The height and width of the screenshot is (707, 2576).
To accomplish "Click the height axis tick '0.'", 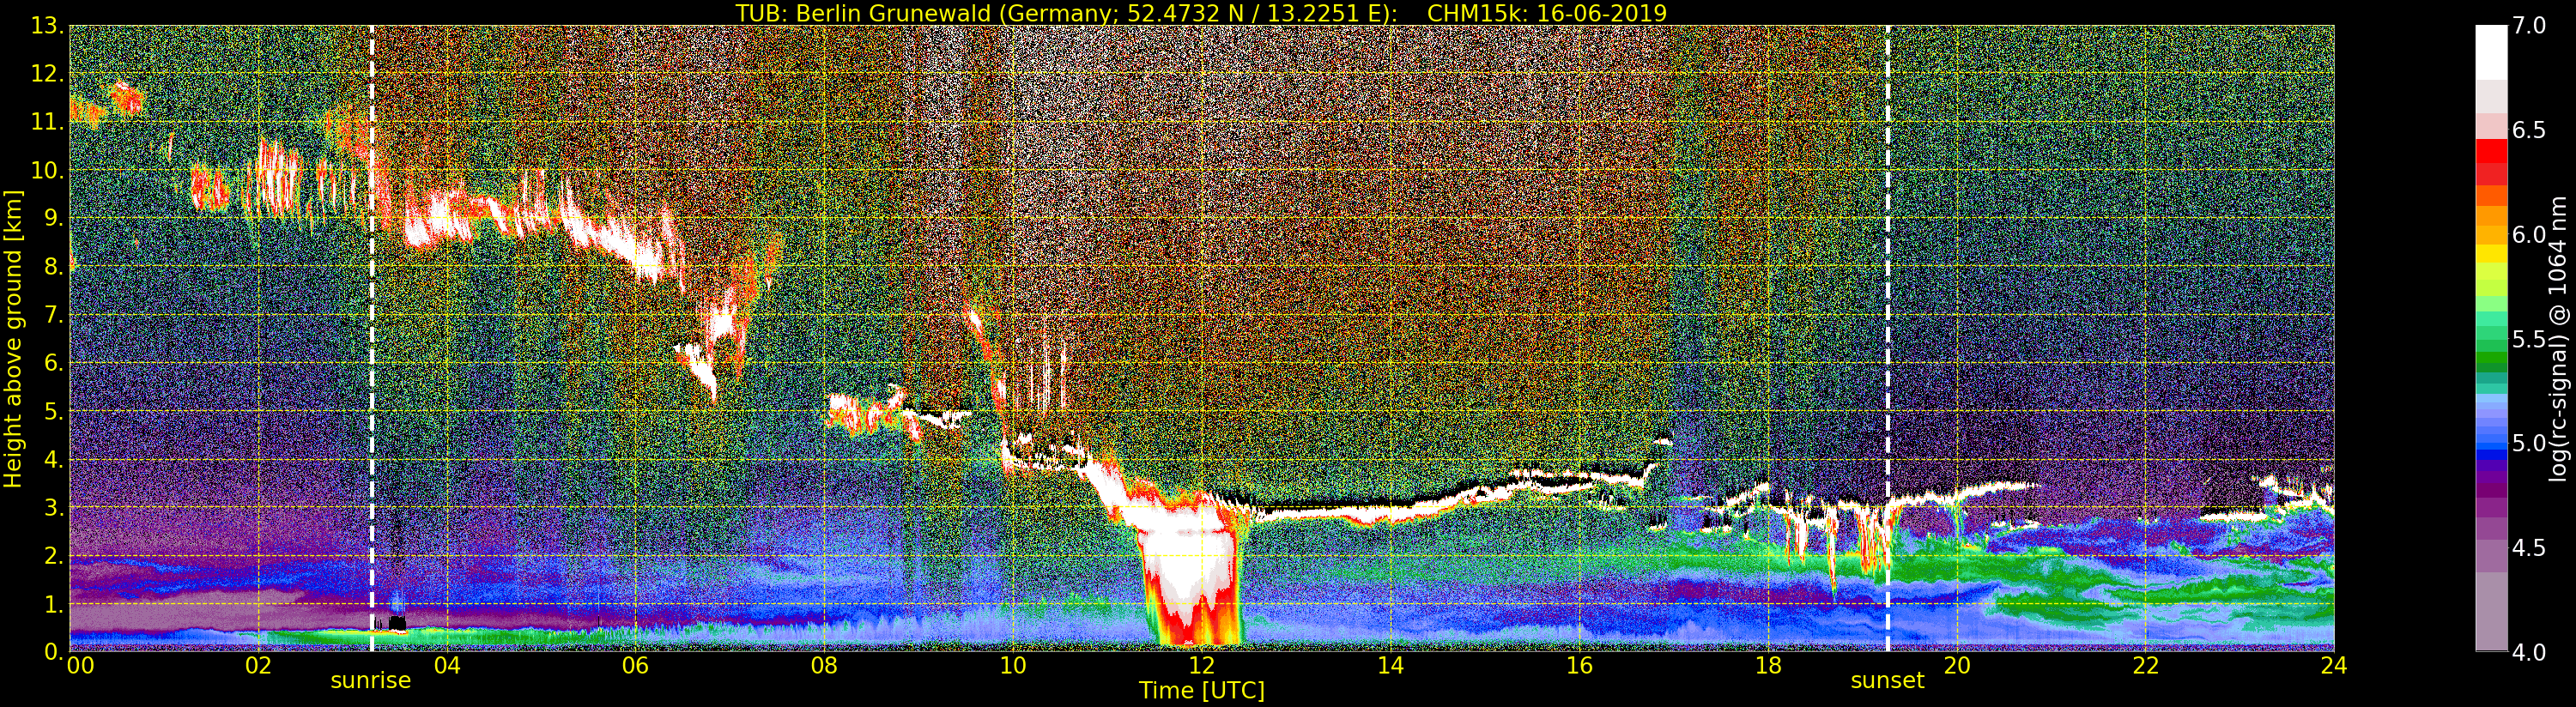I will [54, 651].
